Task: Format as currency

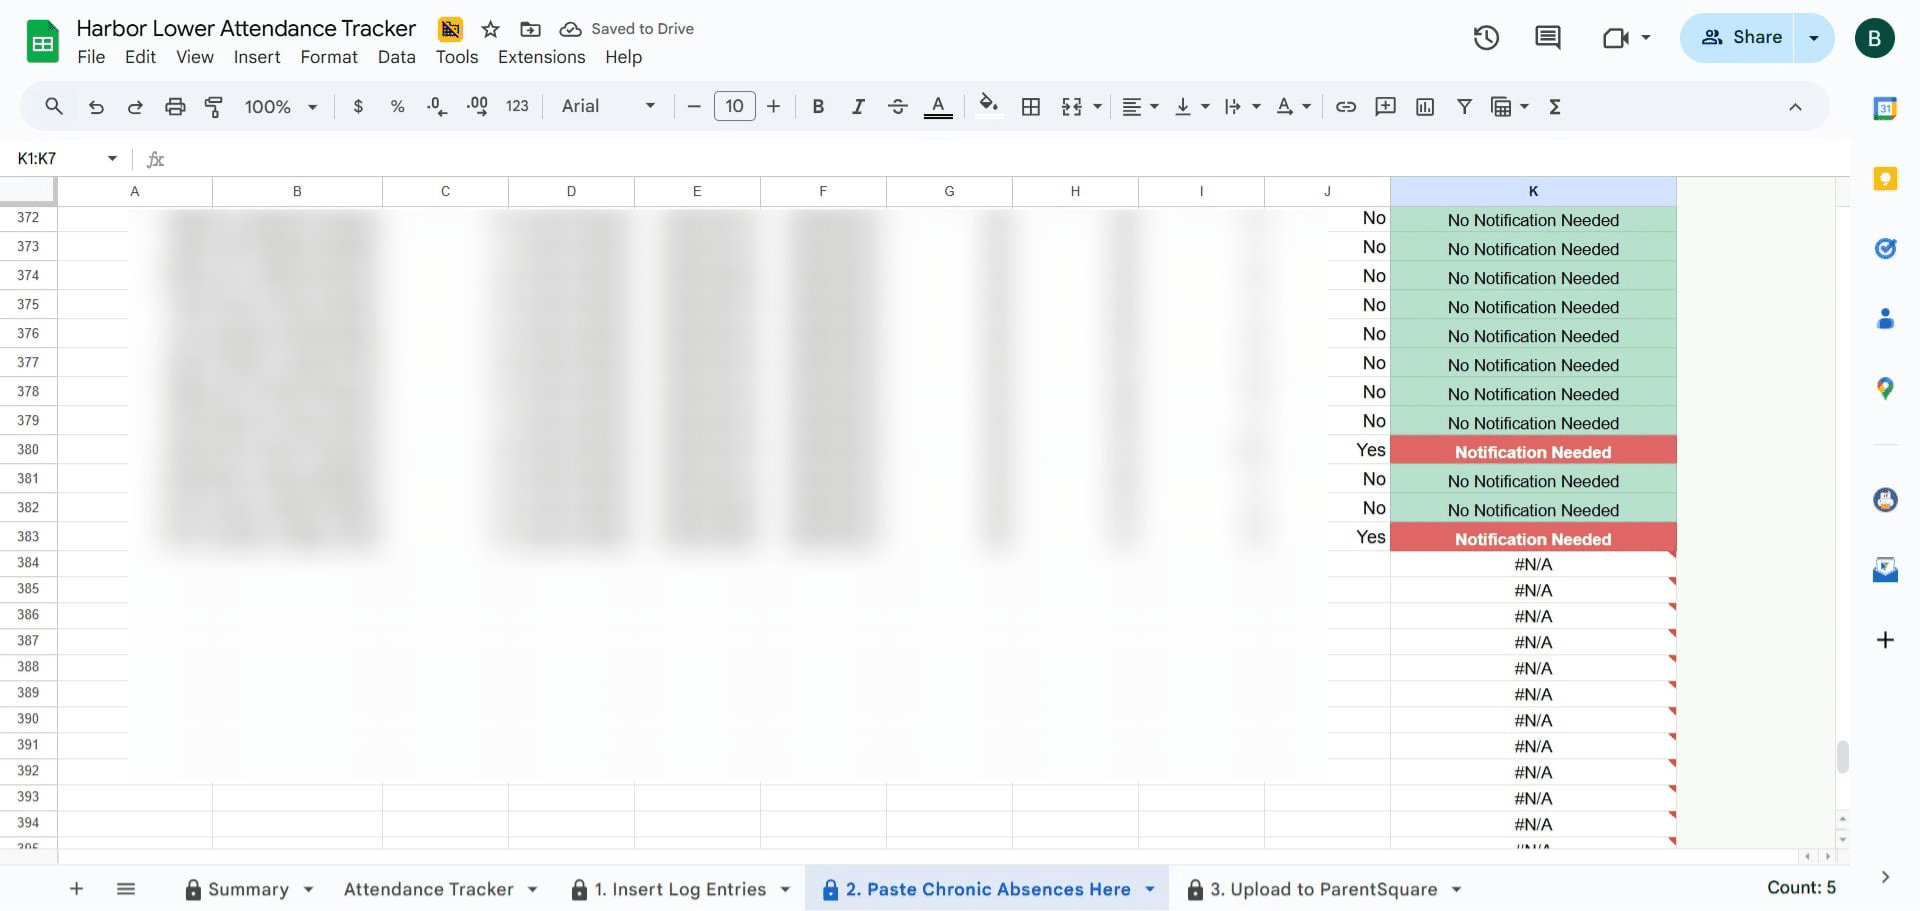Action: pyautogui.click(x=358, y=106)
